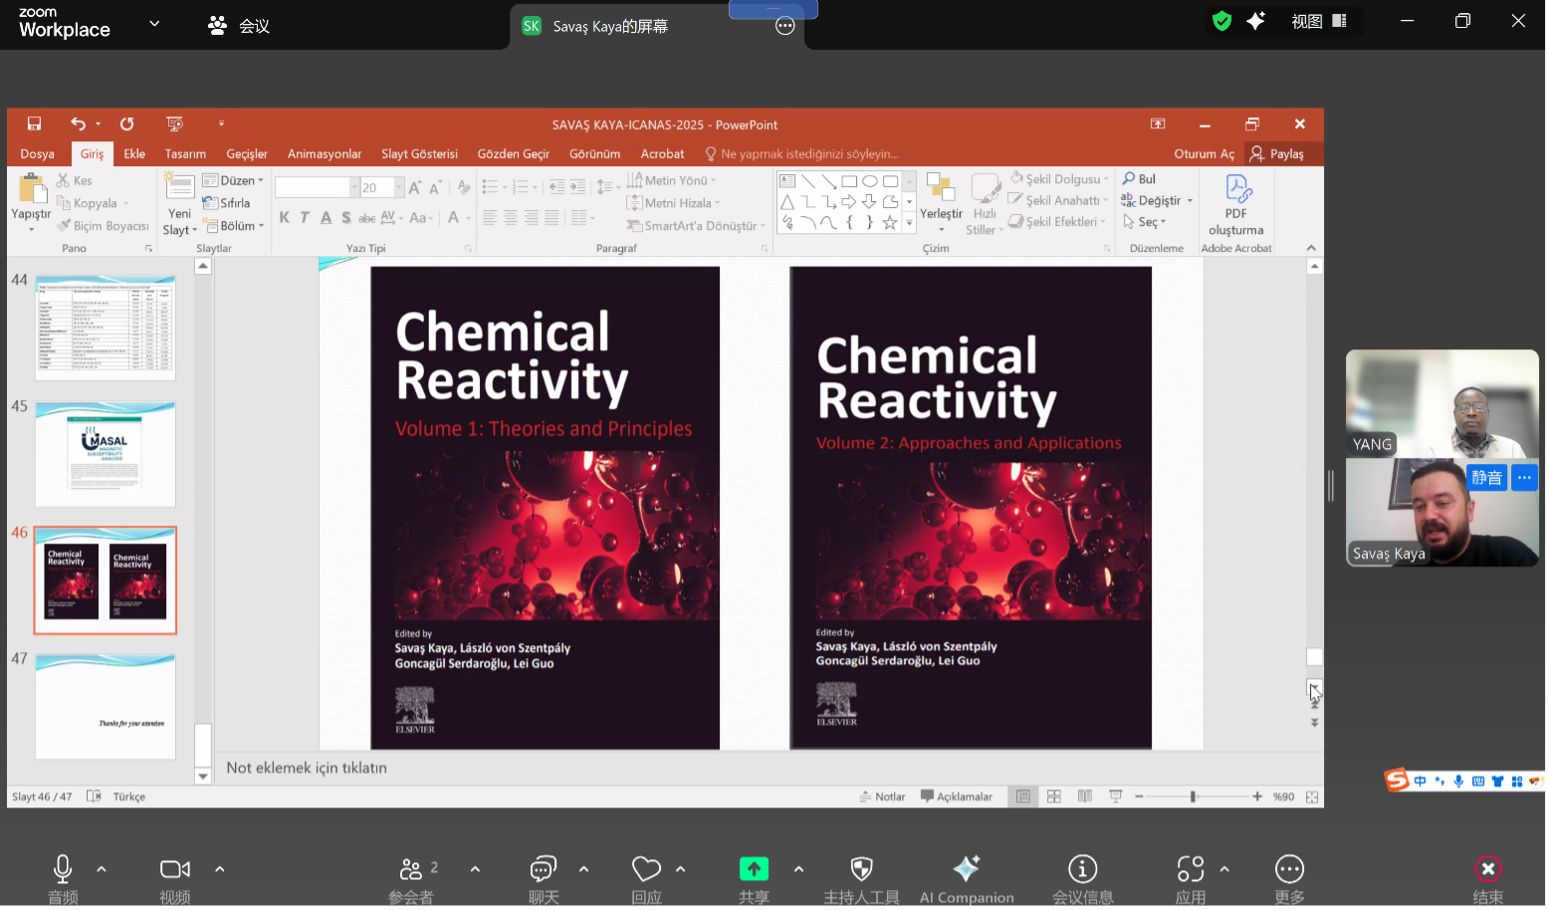1549x910 pixels.
Task: Toggle the video camera button
Action: (175, 870)
